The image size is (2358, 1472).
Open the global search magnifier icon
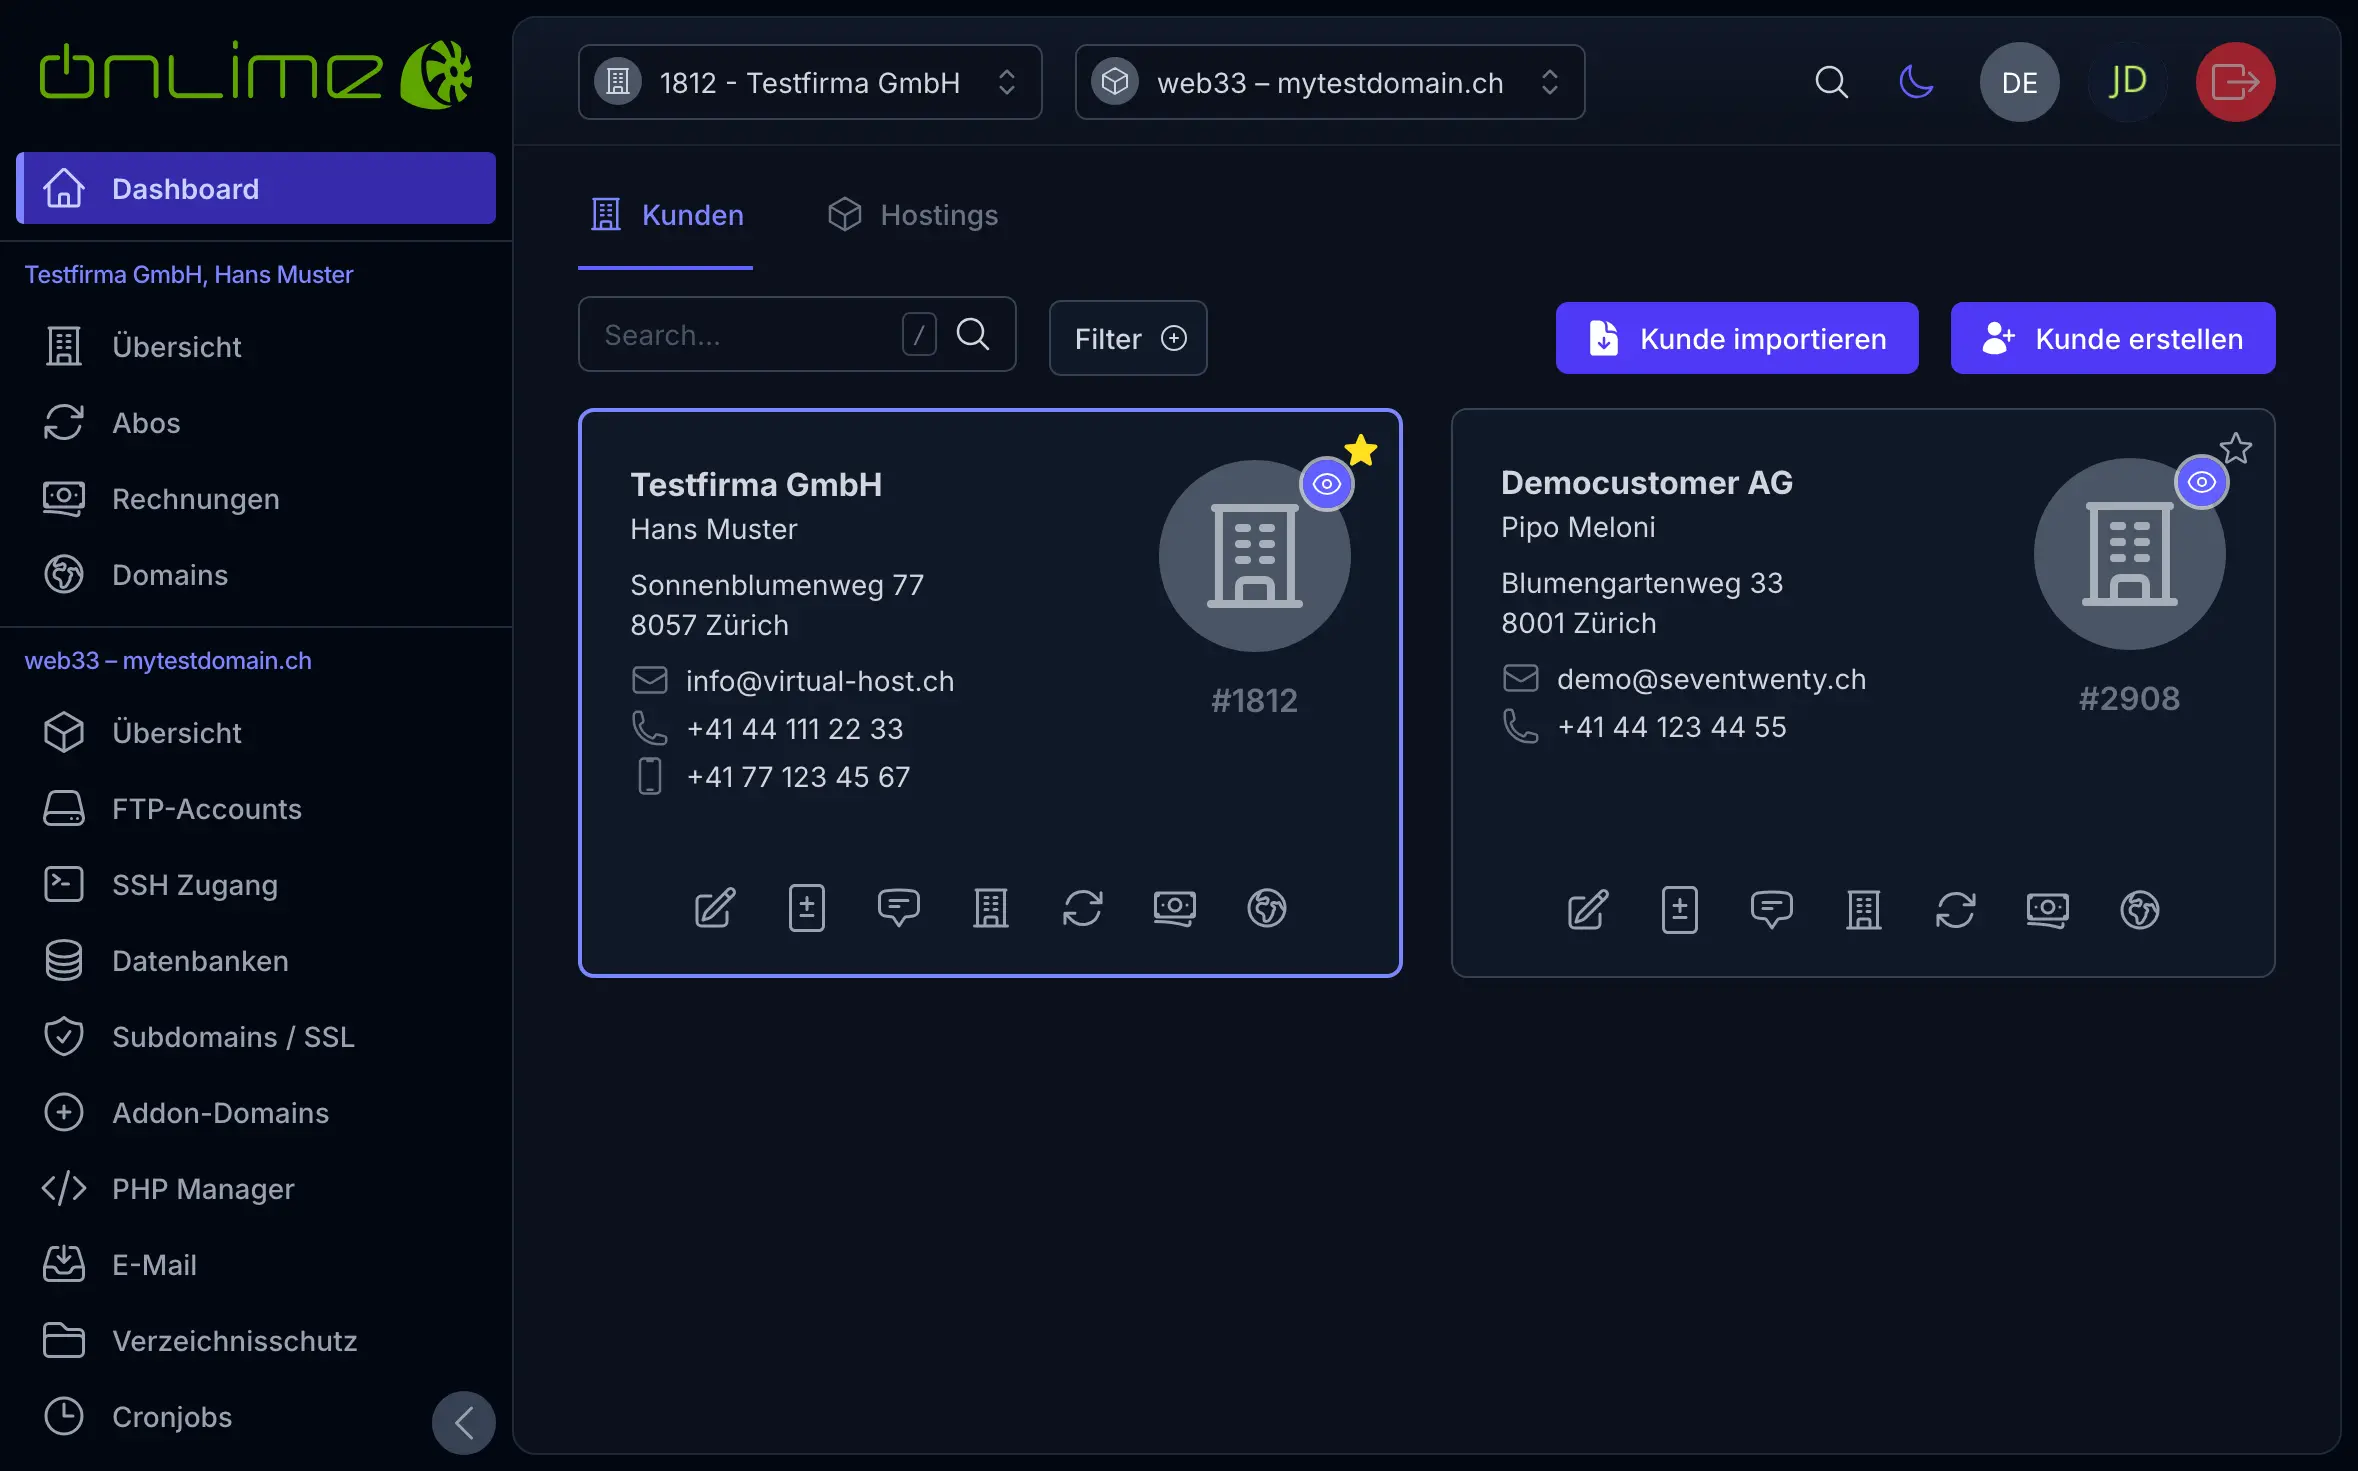coord(1831,82)
